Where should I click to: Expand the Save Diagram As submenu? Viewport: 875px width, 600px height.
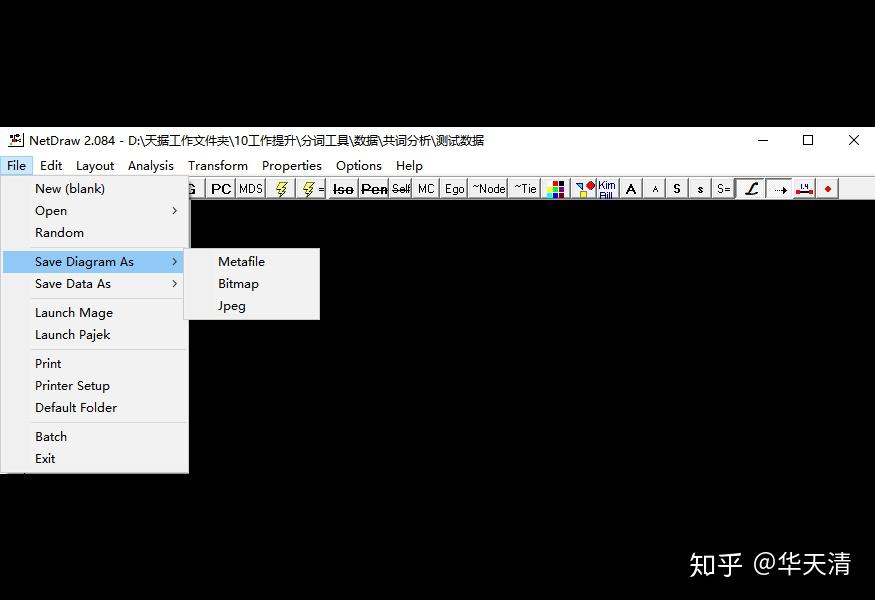(174, 261)
